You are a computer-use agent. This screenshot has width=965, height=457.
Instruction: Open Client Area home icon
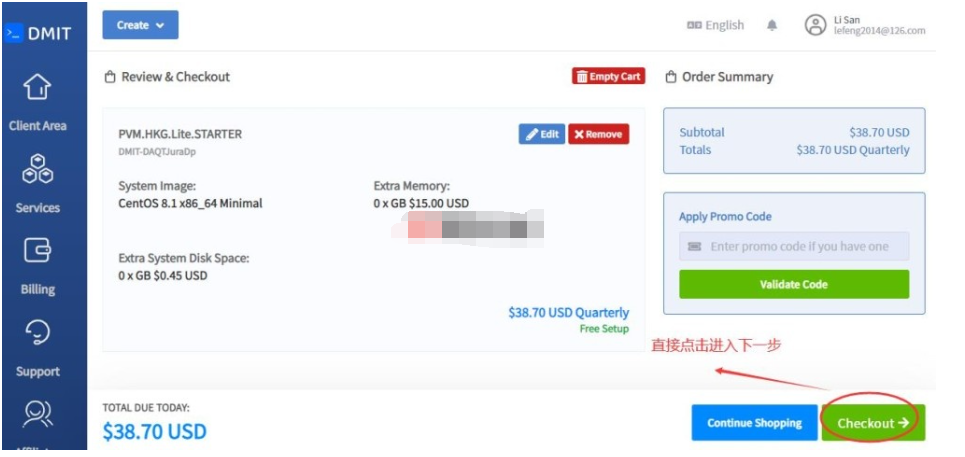pos(38,88)
